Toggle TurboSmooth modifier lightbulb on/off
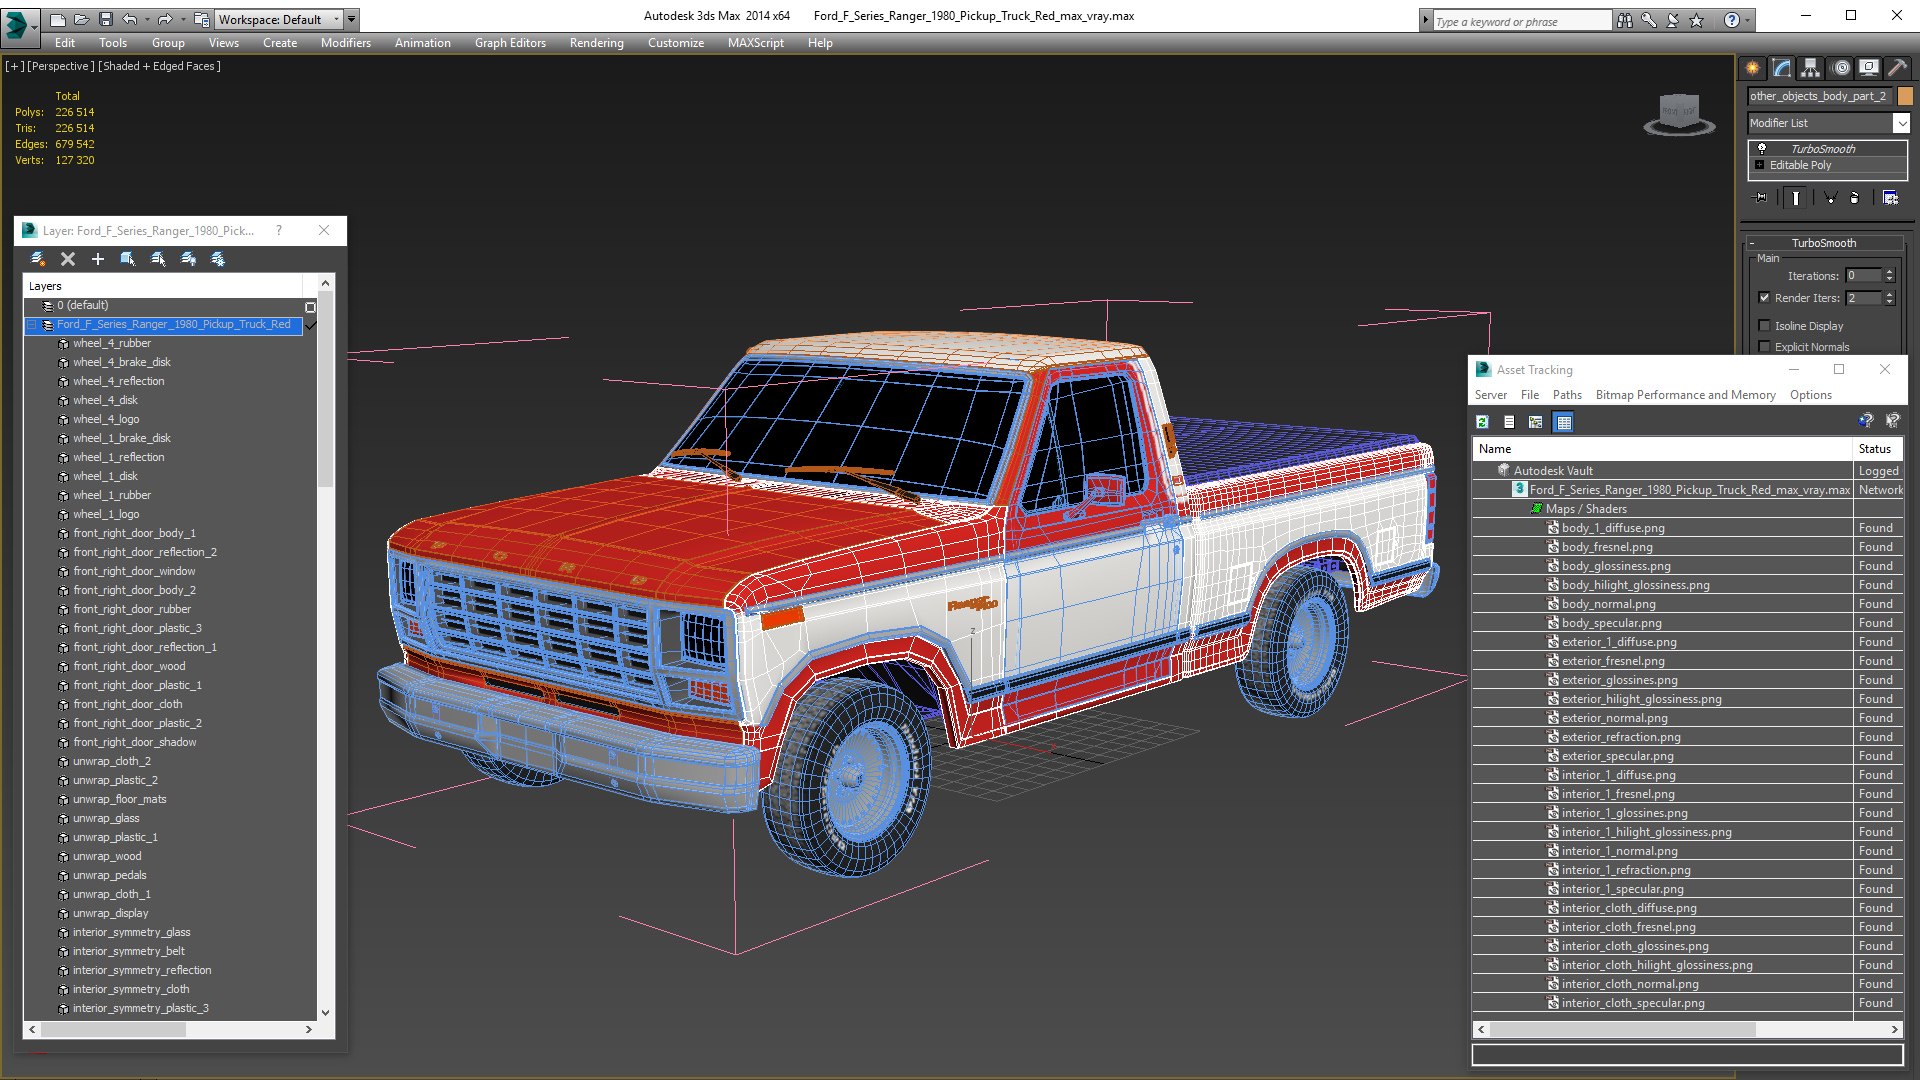Image resolution: width=1920 pixels, height=1080 pixels. 1762,148
